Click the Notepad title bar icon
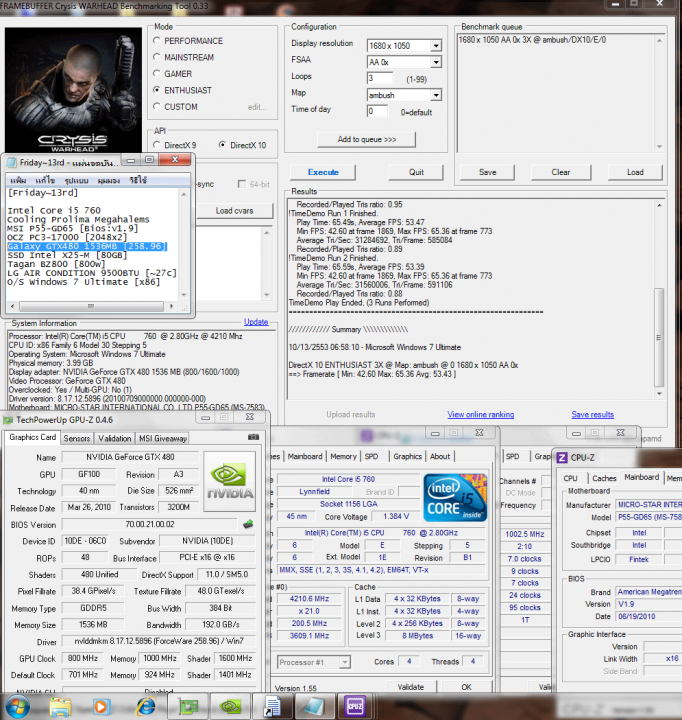This screenshot has width=682, height=720. point(11,163)
